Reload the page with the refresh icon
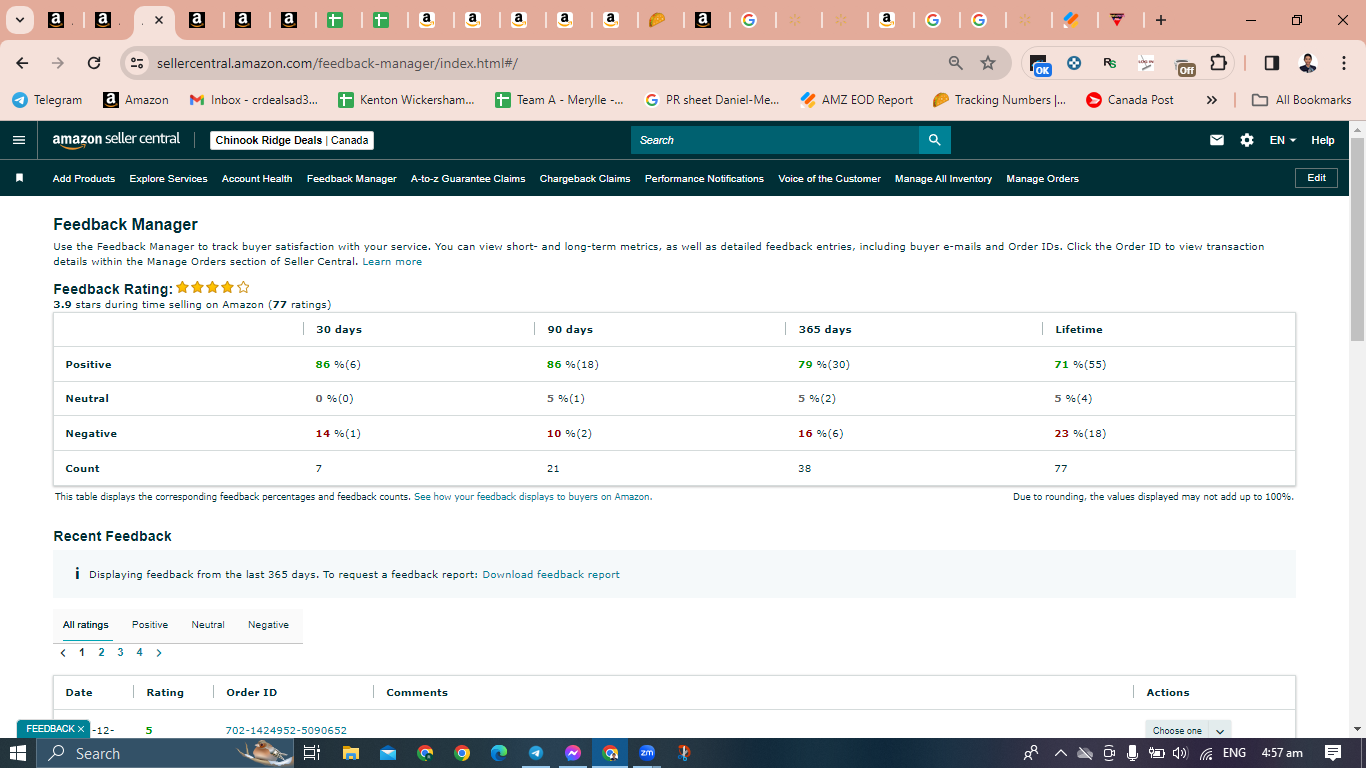This screenshot has height=768, width=1366. coord(94,63)
